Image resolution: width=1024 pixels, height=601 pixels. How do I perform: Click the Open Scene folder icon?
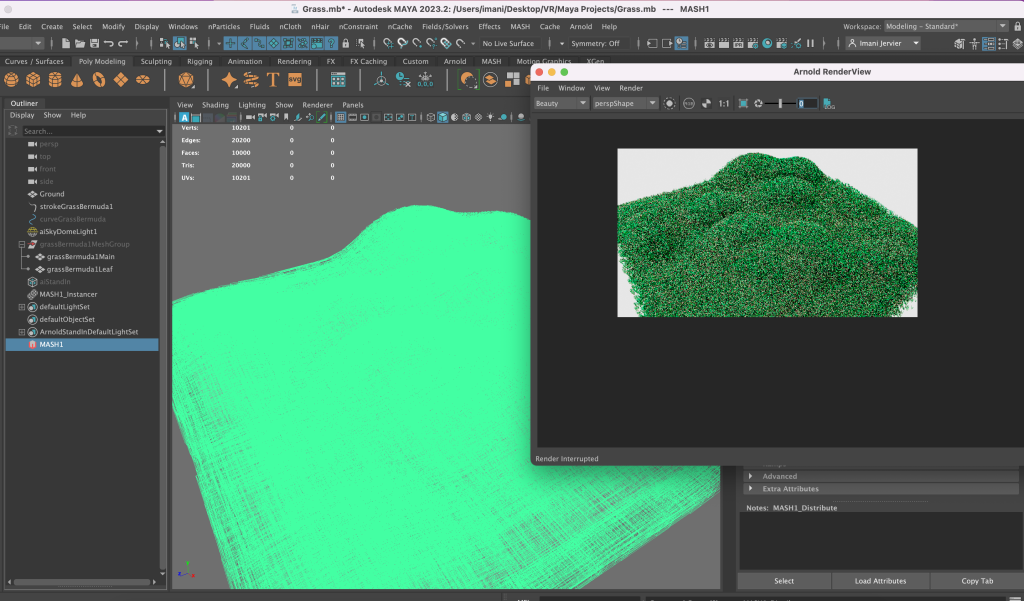click(x=80, y=43)
